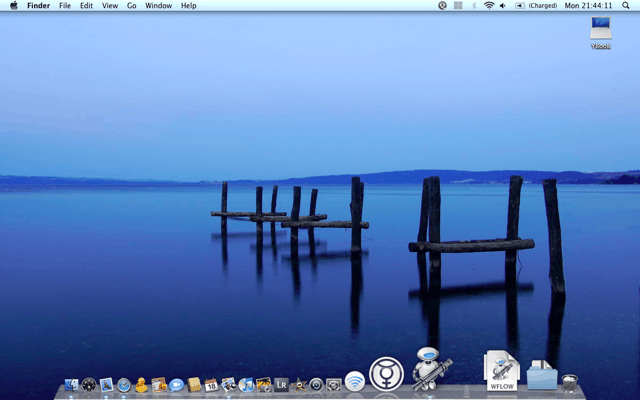This screenshot has width=640, height=400.
Task: Launch iTunes from the Dock
Action: click(246, 384)
